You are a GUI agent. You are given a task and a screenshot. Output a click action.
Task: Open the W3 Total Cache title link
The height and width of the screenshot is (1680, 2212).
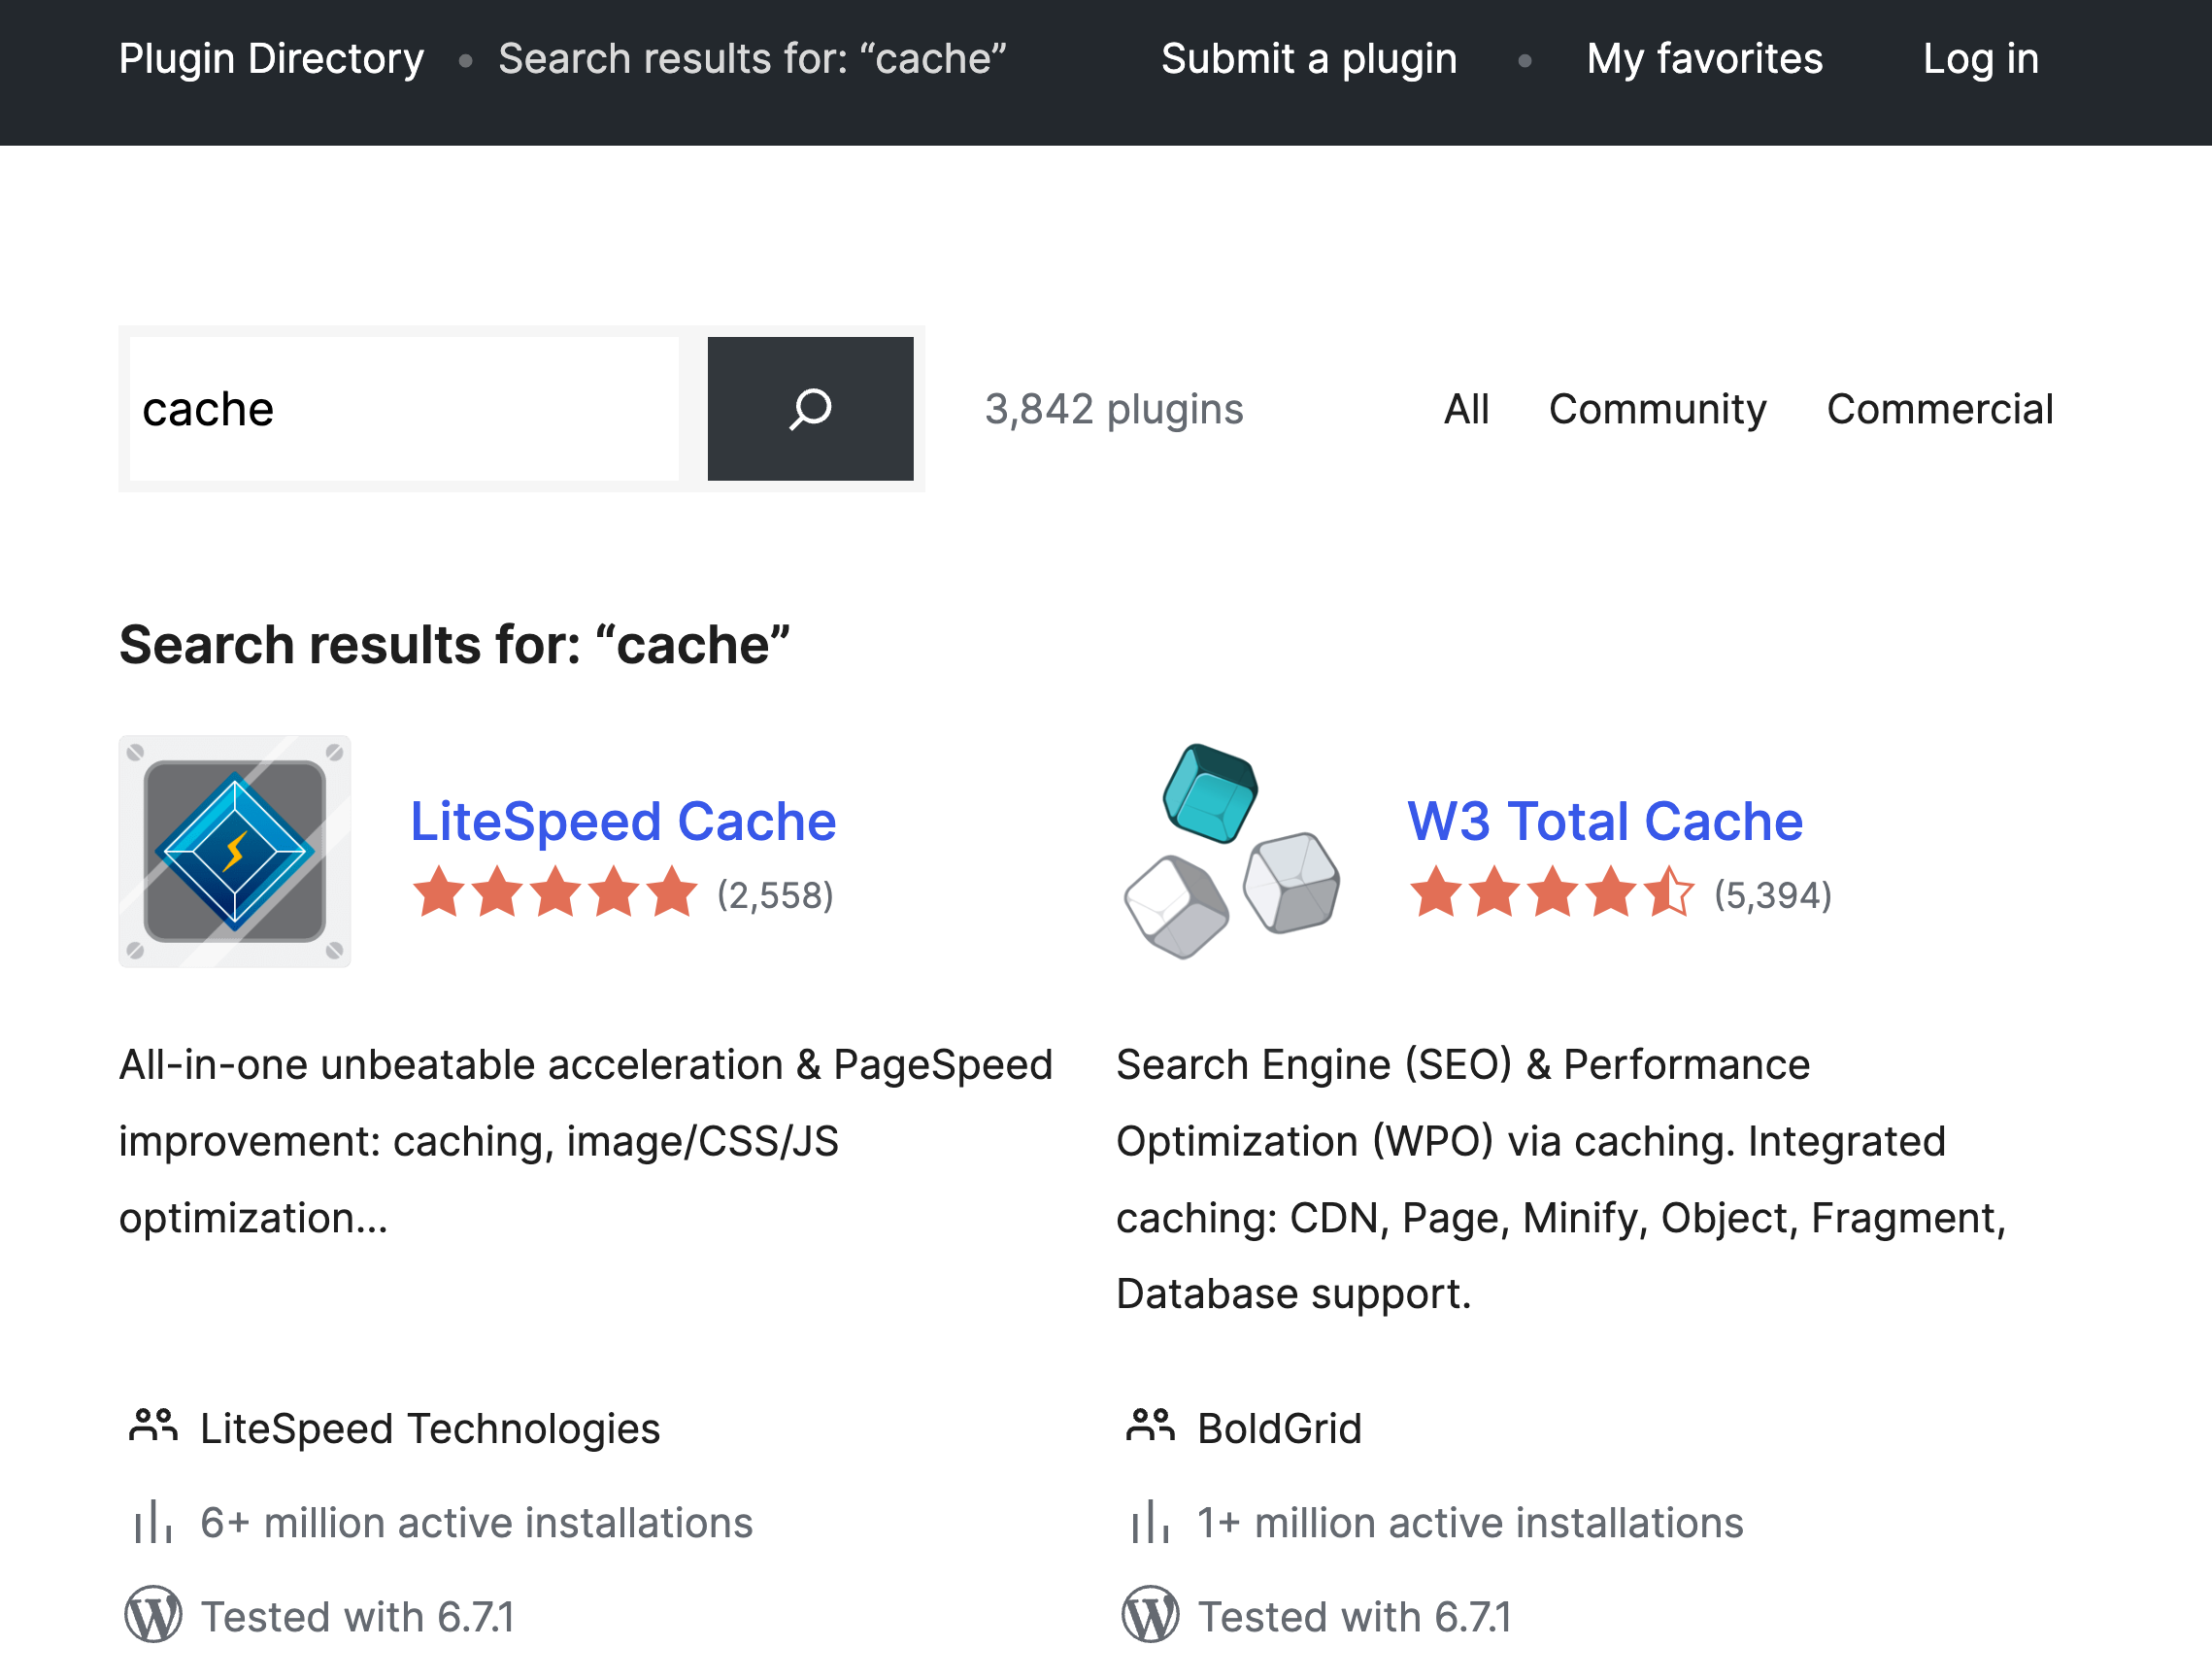point(1604,821)
